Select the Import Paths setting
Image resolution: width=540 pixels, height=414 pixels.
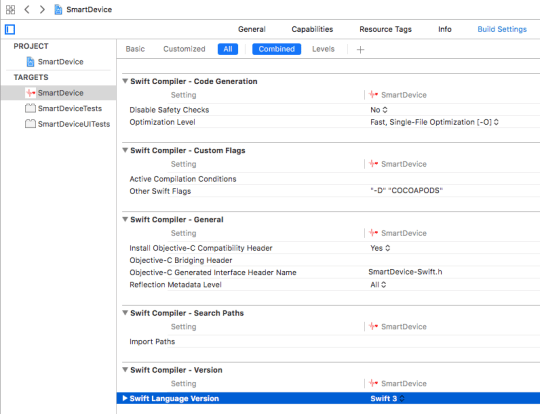point(152,341)
